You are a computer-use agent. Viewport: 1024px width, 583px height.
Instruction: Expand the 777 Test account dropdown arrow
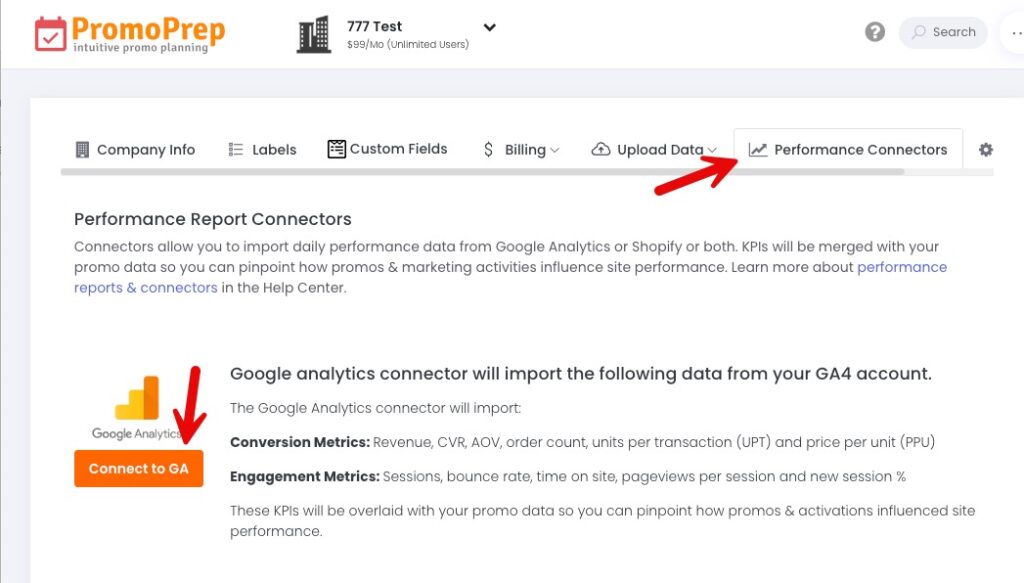(x=489, y=27)
